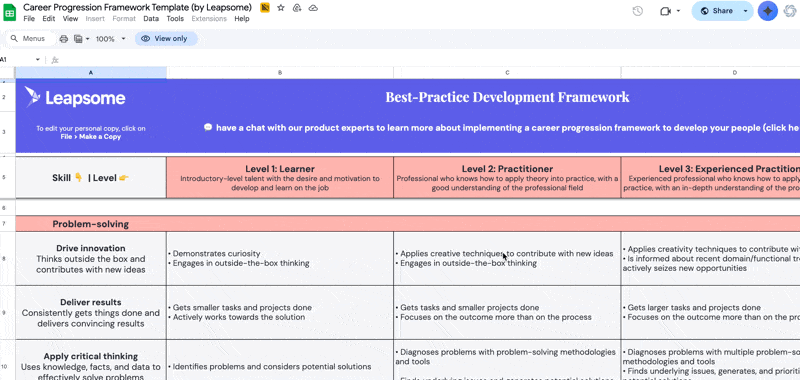Open the 100% zoom dropdown
This screenshot has width=800, height=380.
click(x=110, y=39)
